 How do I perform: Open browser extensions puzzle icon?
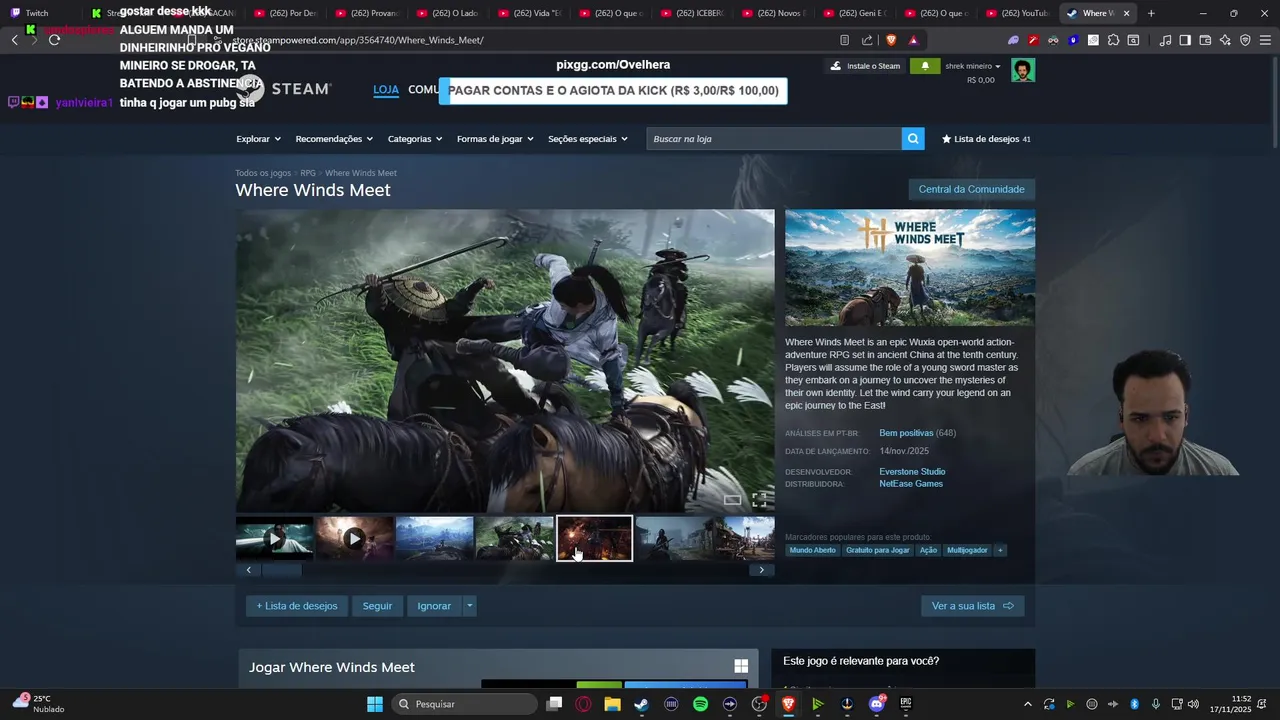(1113, 40)
